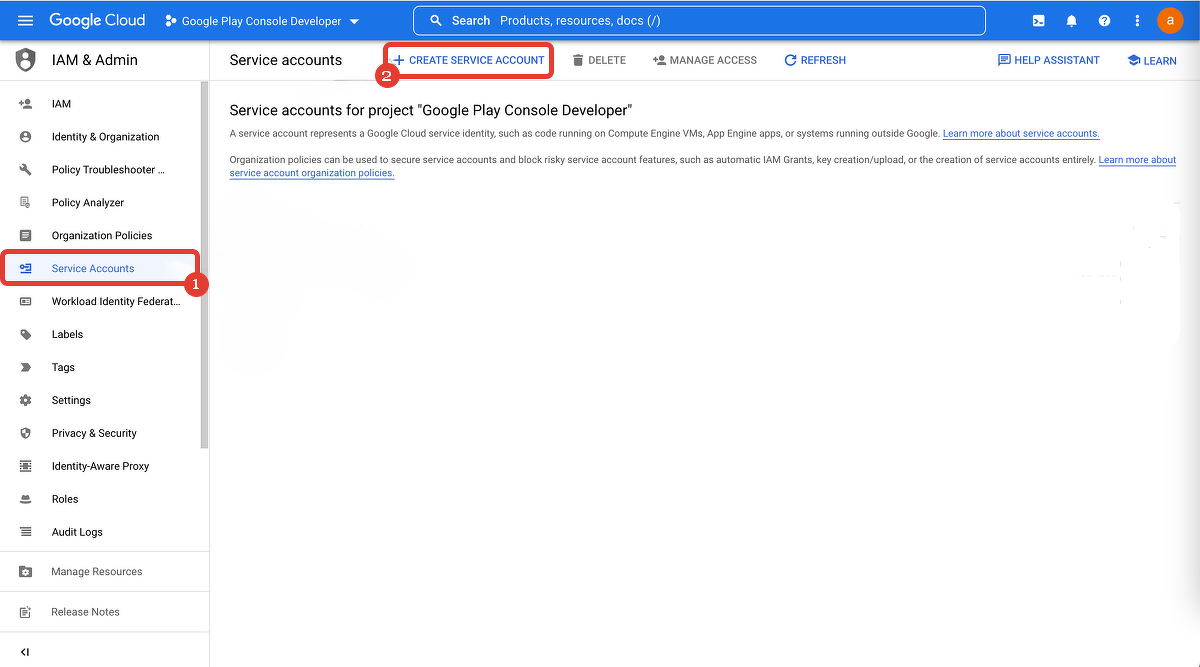This screenshot has height=667, width=1200.
Task: Click the search bar input field
Action: click(x=699, y=20)
